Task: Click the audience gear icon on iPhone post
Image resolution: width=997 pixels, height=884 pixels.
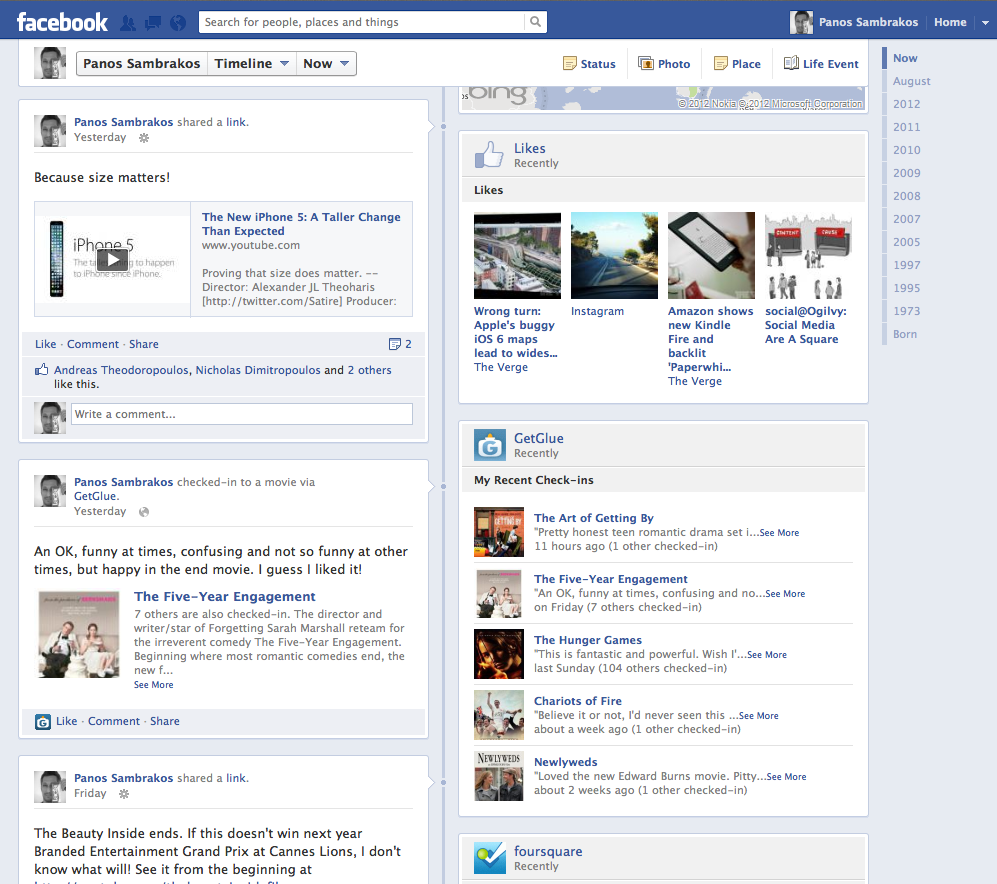Action: coord(144,138)
